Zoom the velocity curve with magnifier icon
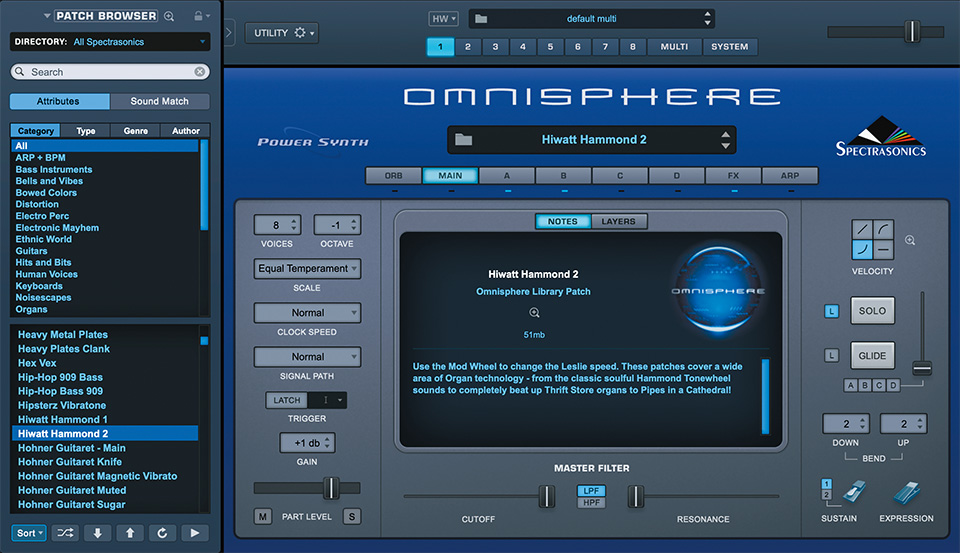 (x=910, y=240)
